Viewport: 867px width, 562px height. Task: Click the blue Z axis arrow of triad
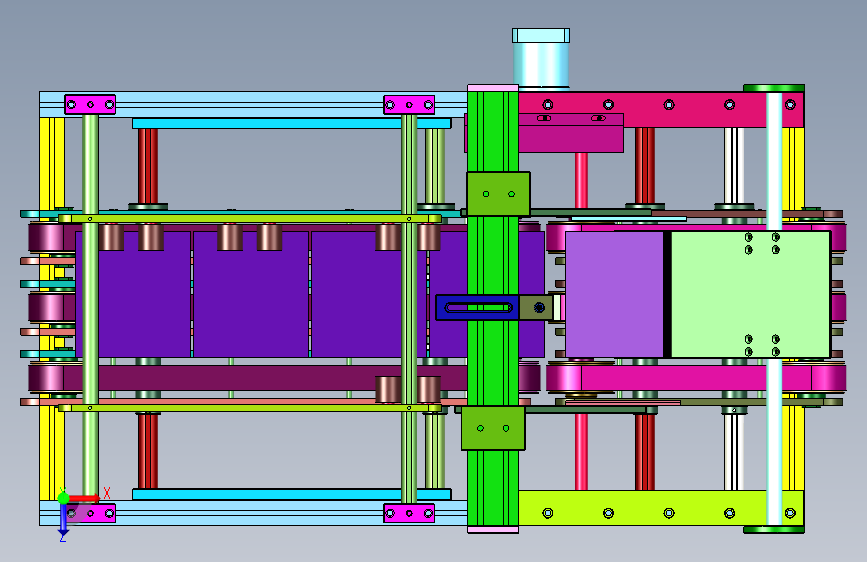(x=63, y=520)
